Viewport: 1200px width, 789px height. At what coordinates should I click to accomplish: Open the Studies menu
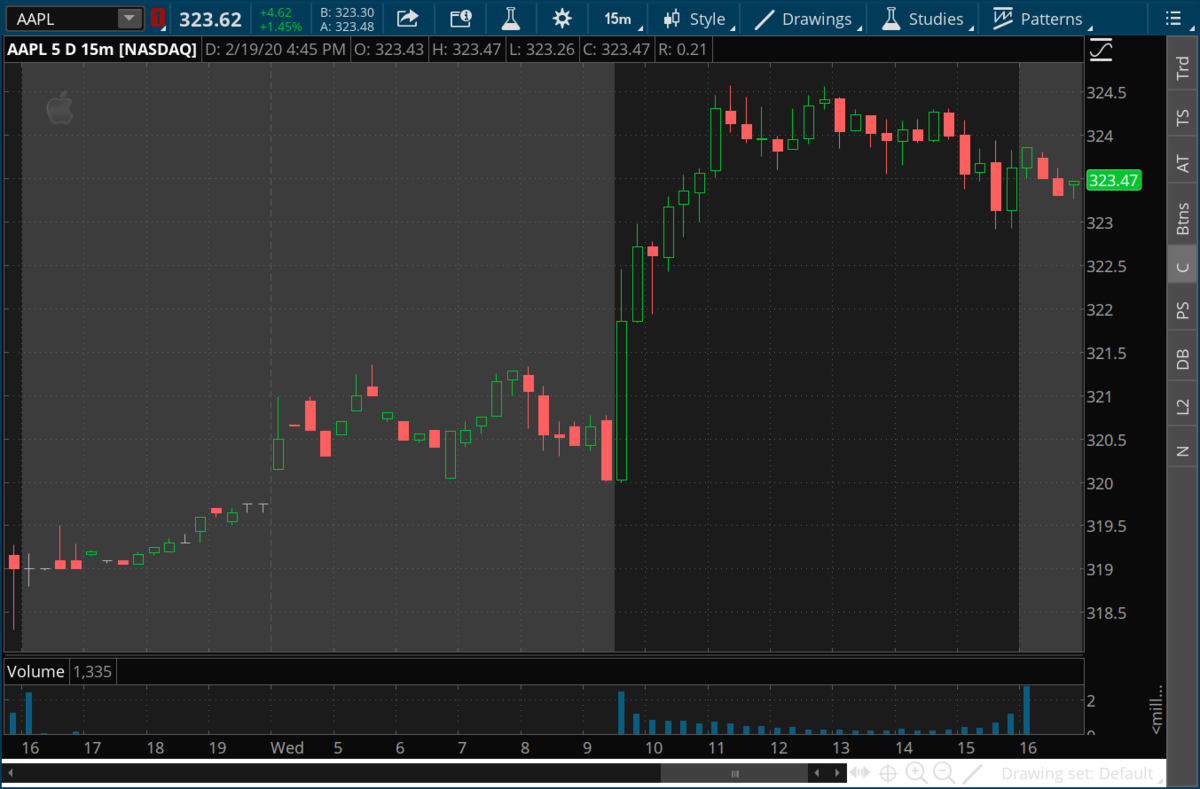pos(926,19)
